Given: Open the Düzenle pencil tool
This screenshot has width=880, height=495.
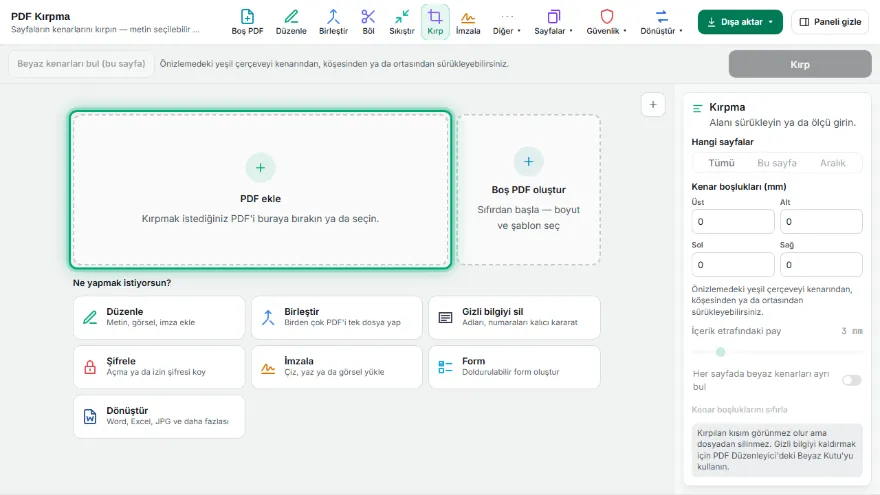Looking at the screenshot, I should [291, 22].
